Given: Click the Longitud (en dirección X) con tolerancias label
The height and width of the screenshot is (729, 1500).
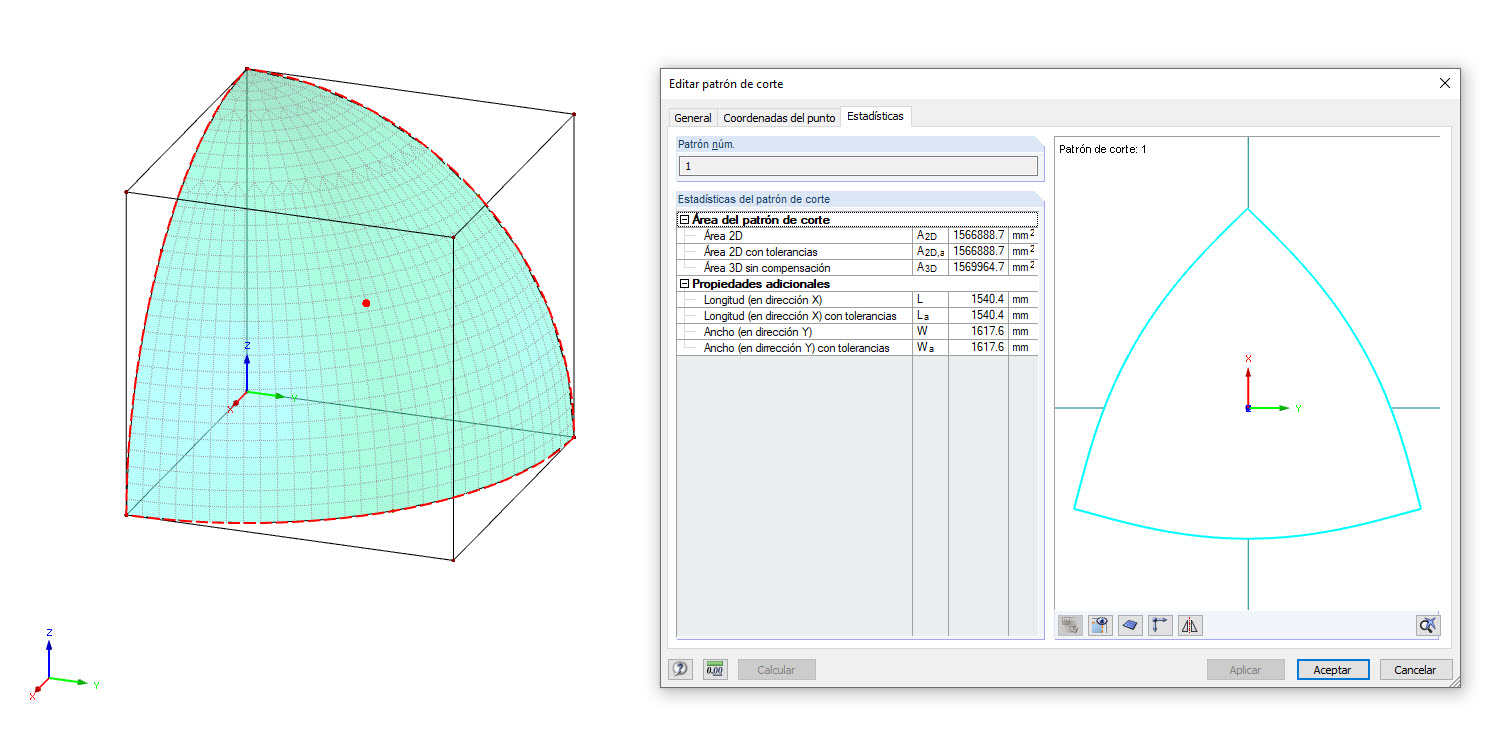Looking at the screenshot, I should tap(800, 316).
